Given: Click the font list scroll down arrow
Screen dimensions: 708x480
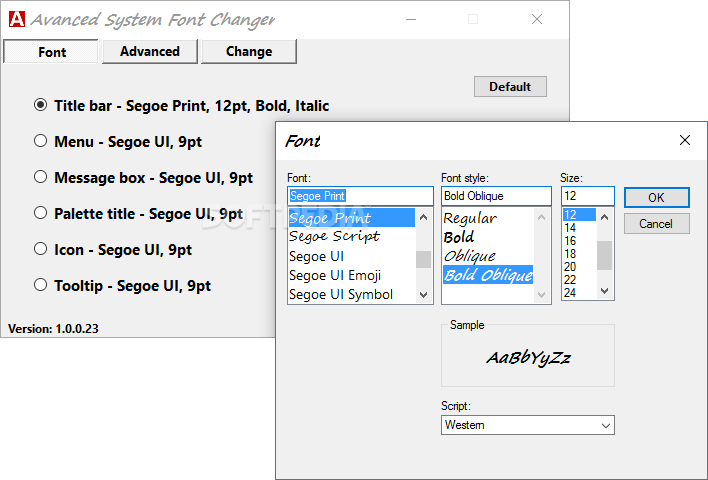Looking at the screenshot, I should click(424, 295).
